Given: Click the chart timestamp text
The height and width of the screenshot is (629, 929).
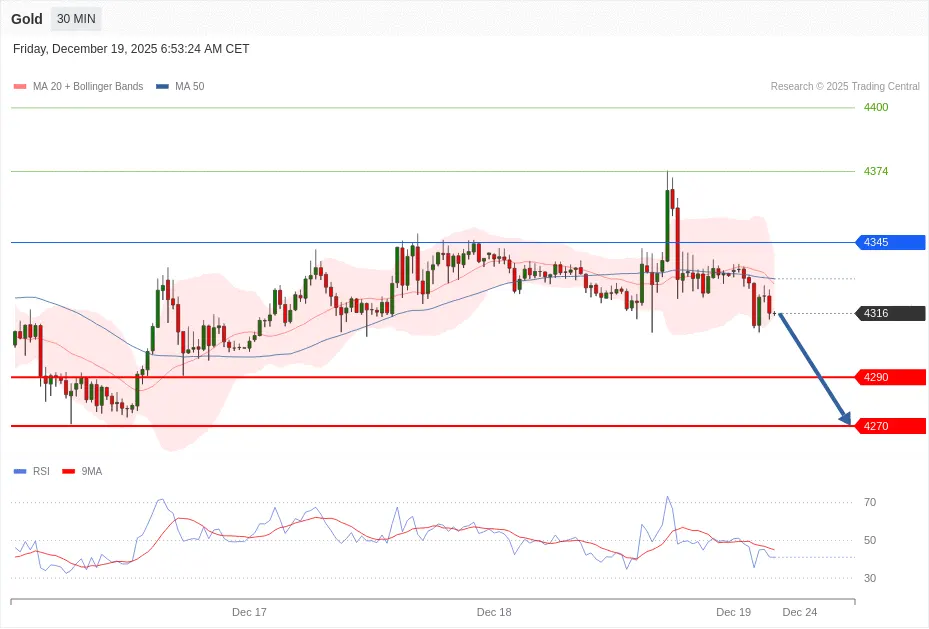Looking at the screenshot, I should 131,49.
